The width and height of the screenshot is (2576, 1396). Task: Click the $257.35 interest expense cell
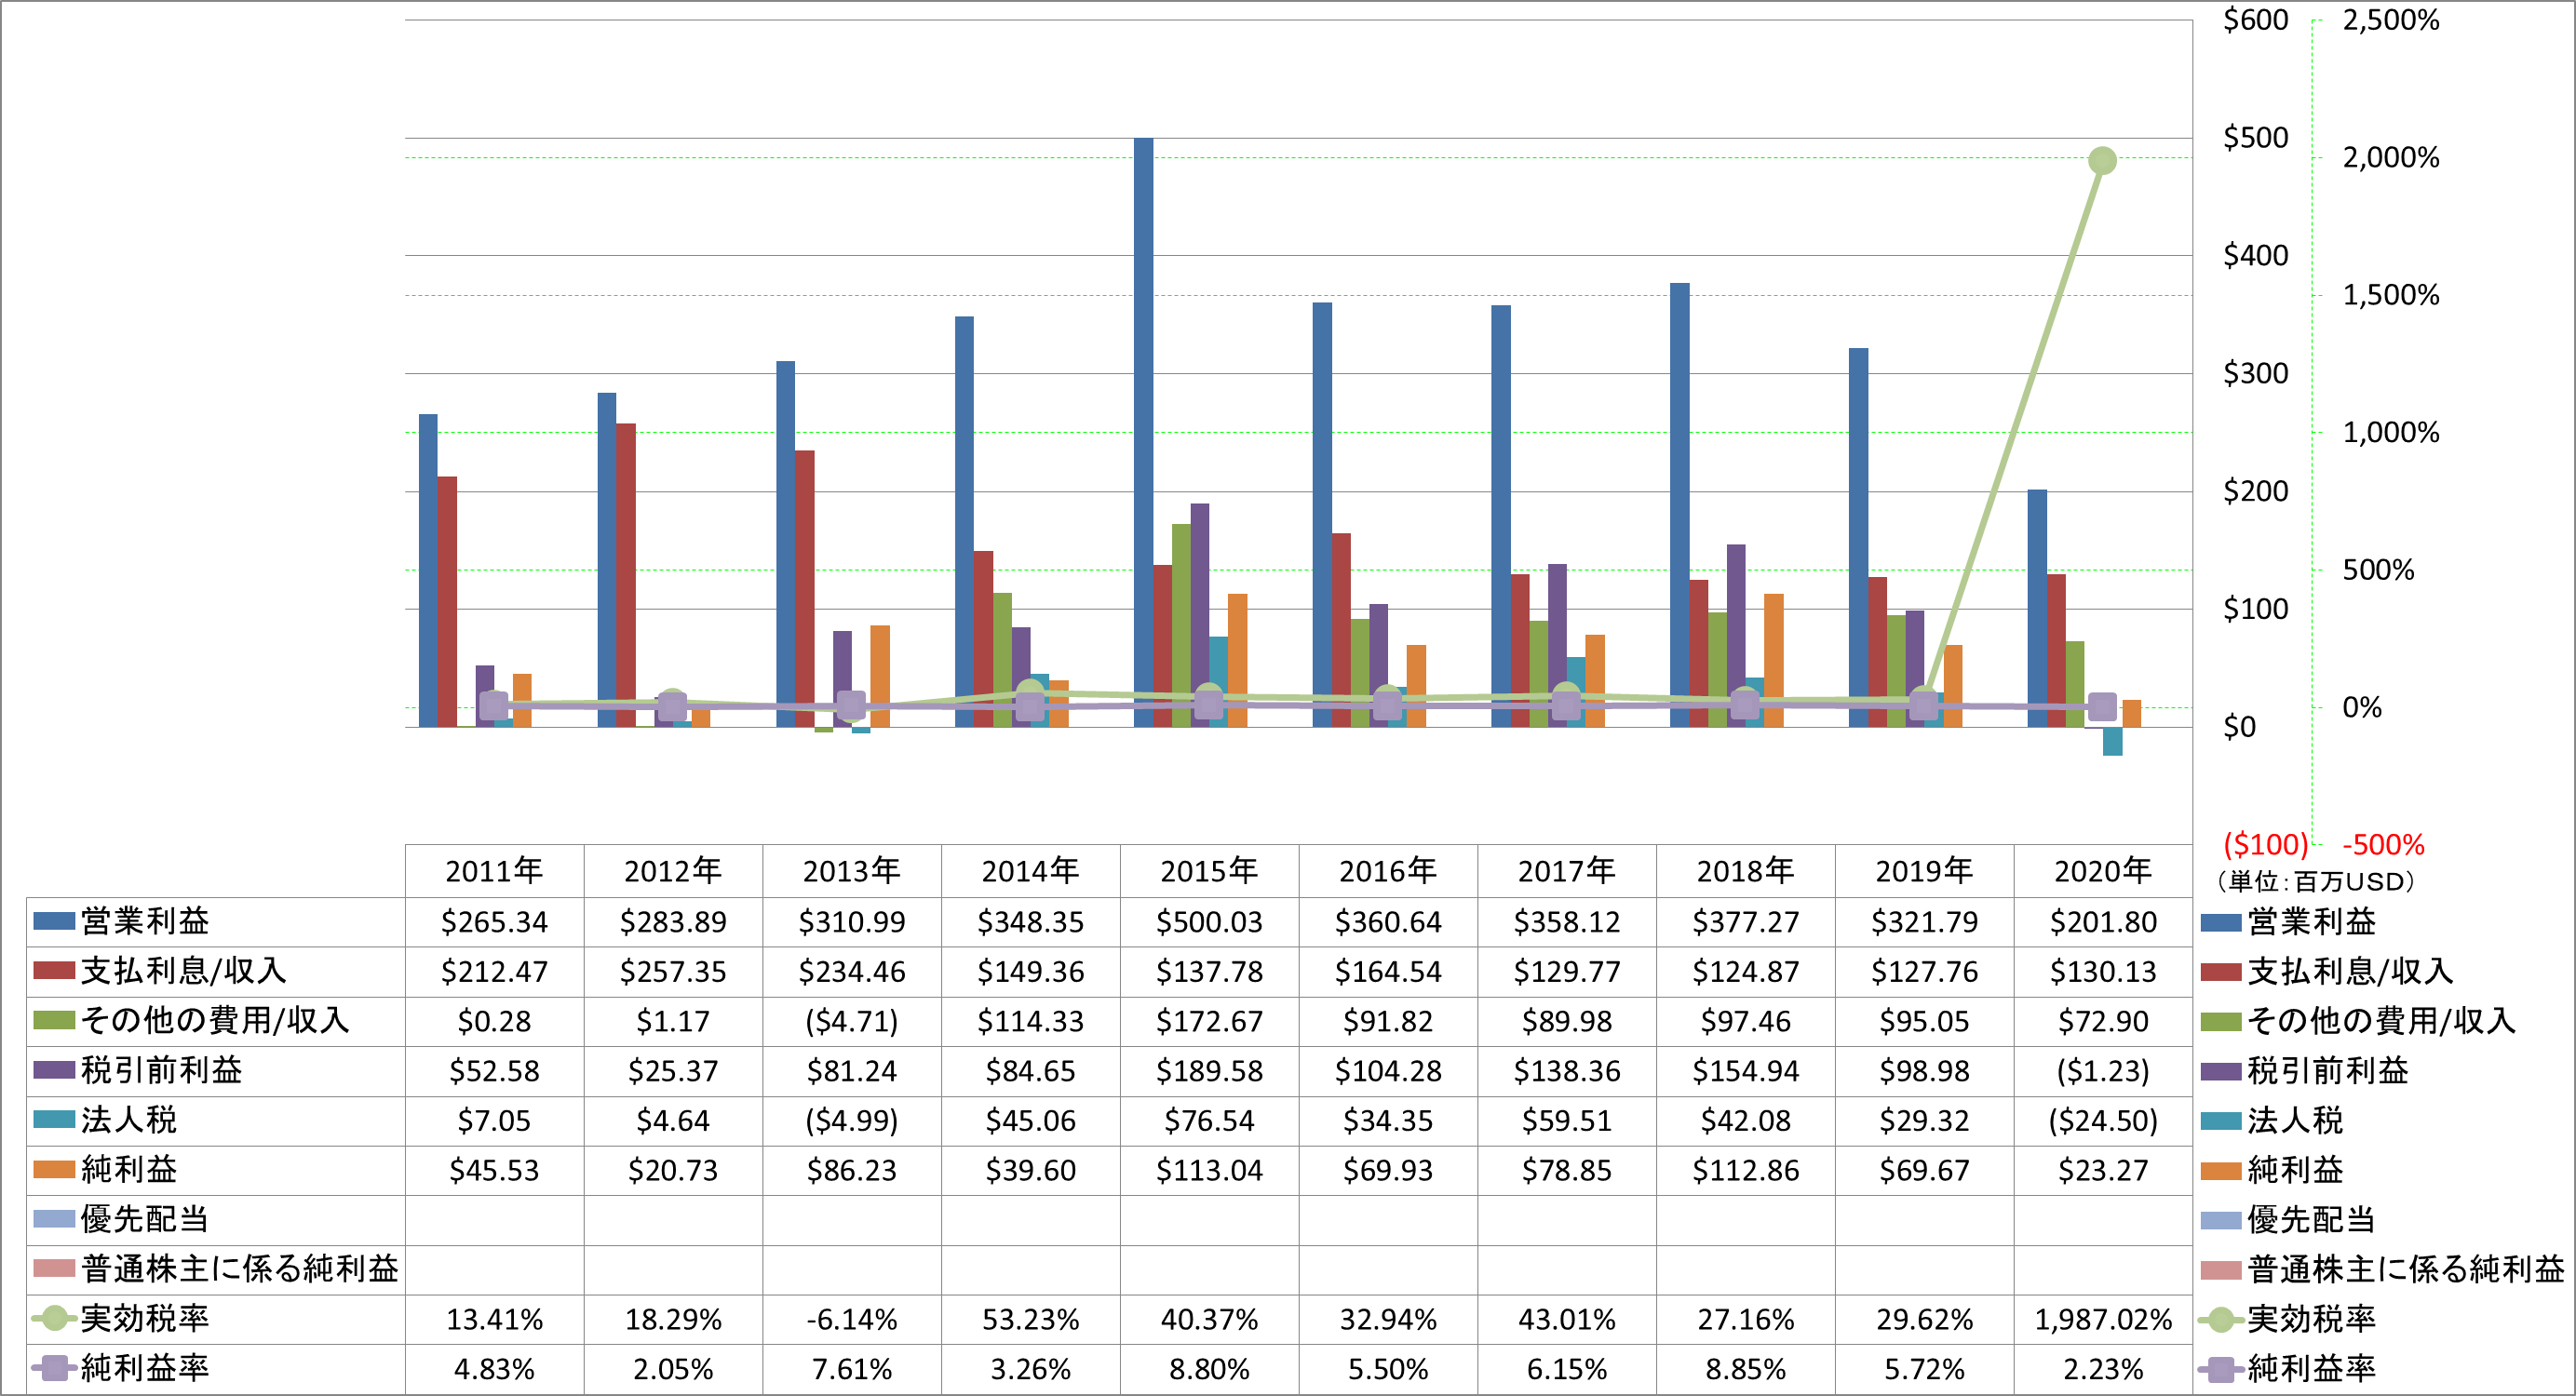673,971
